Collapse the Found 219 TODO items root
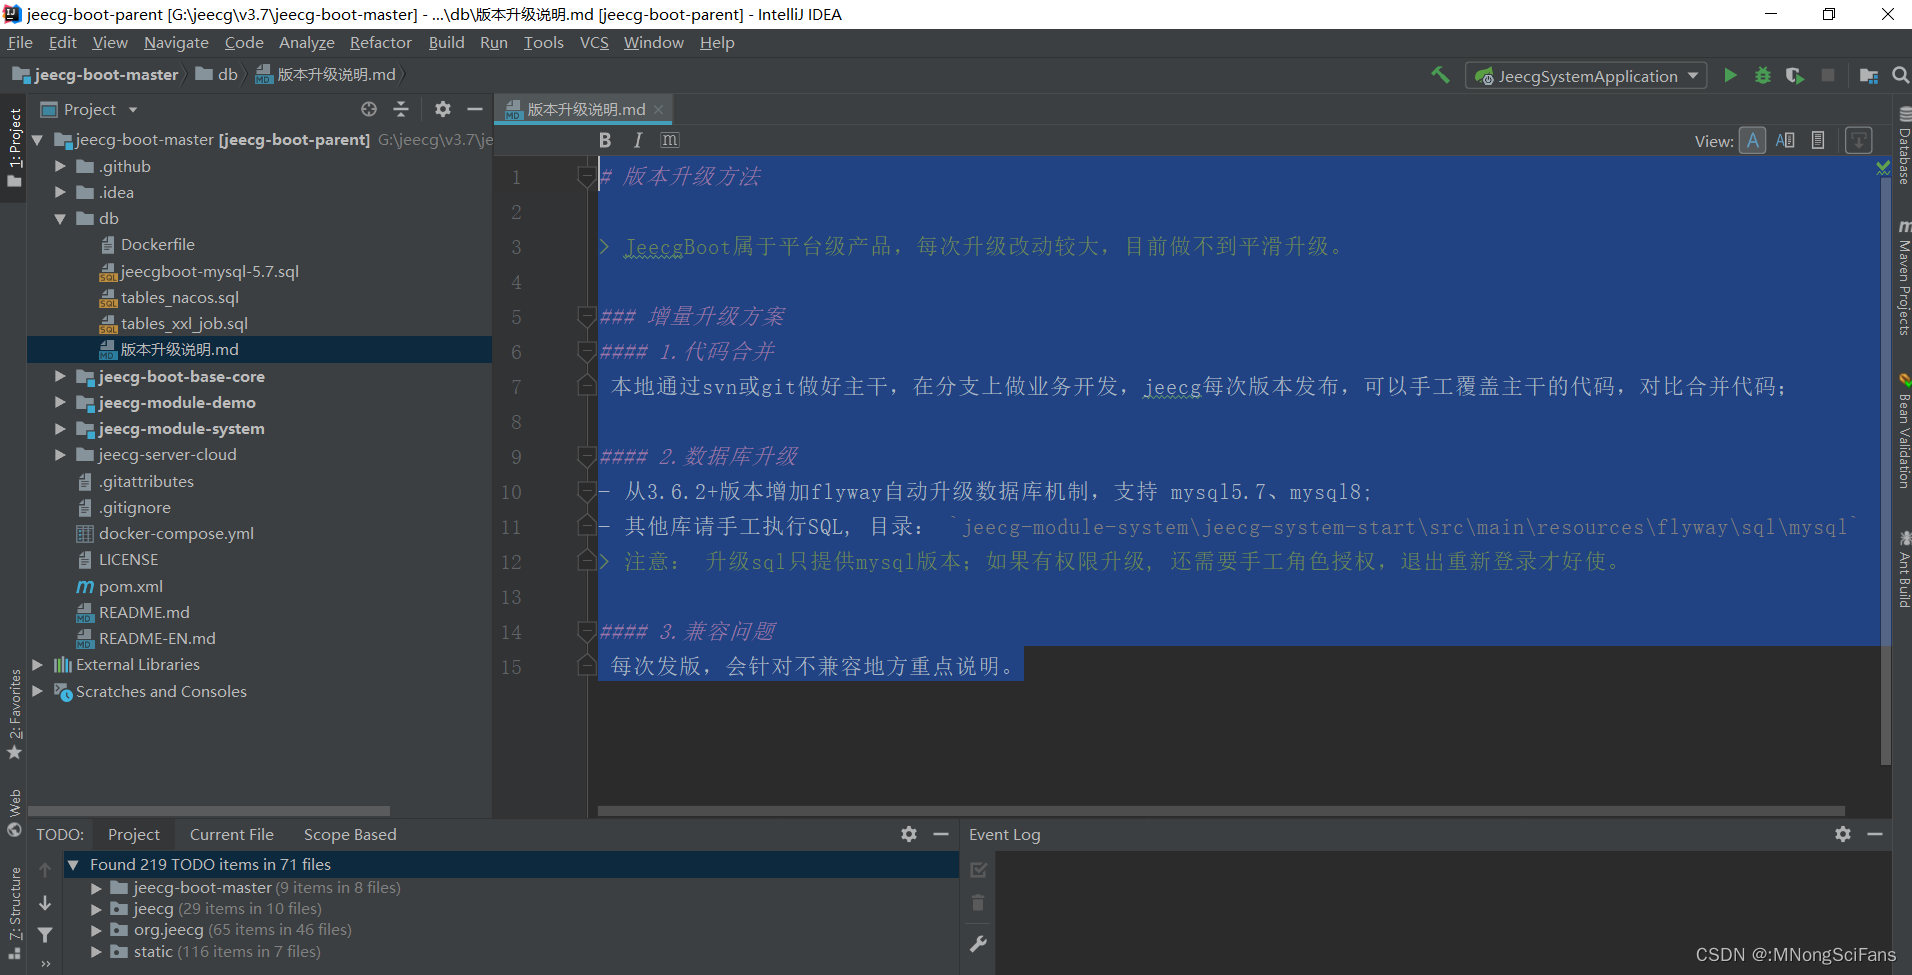The image size is (1912, 975). tap(73, 864)
